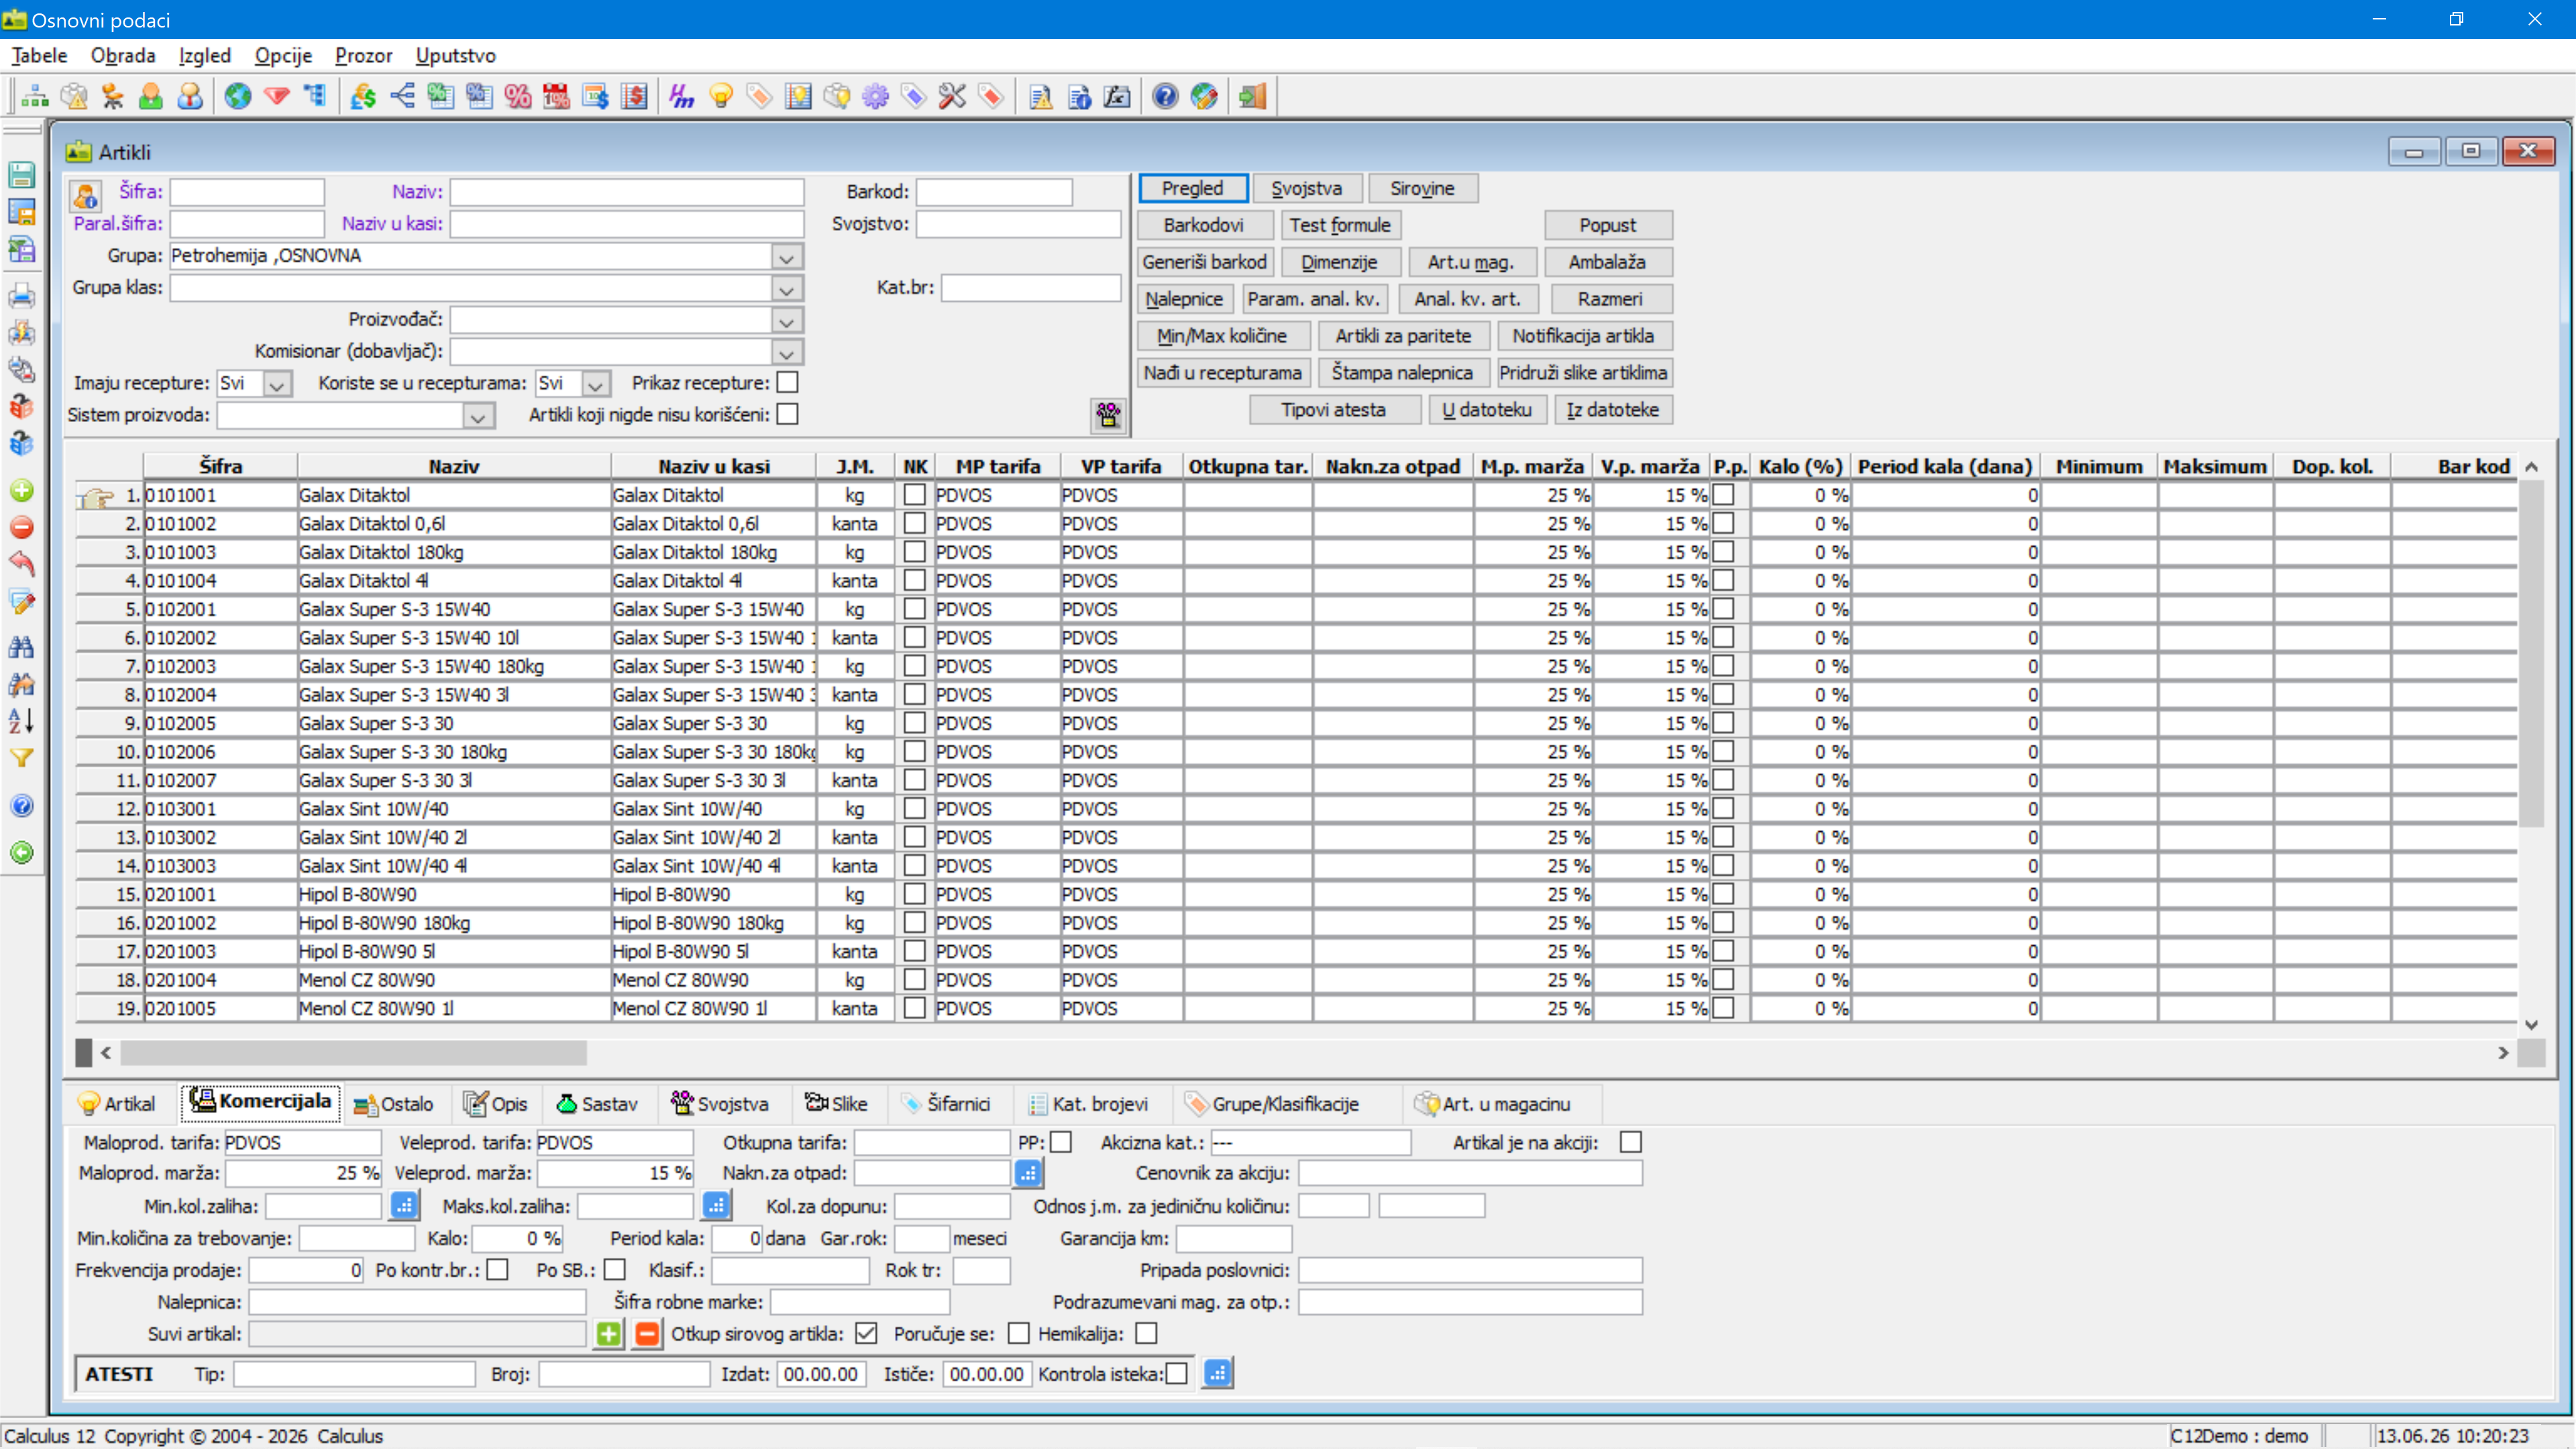Click the Štampa nalepnica button

pyautogui.click(x=1402, y=373)
